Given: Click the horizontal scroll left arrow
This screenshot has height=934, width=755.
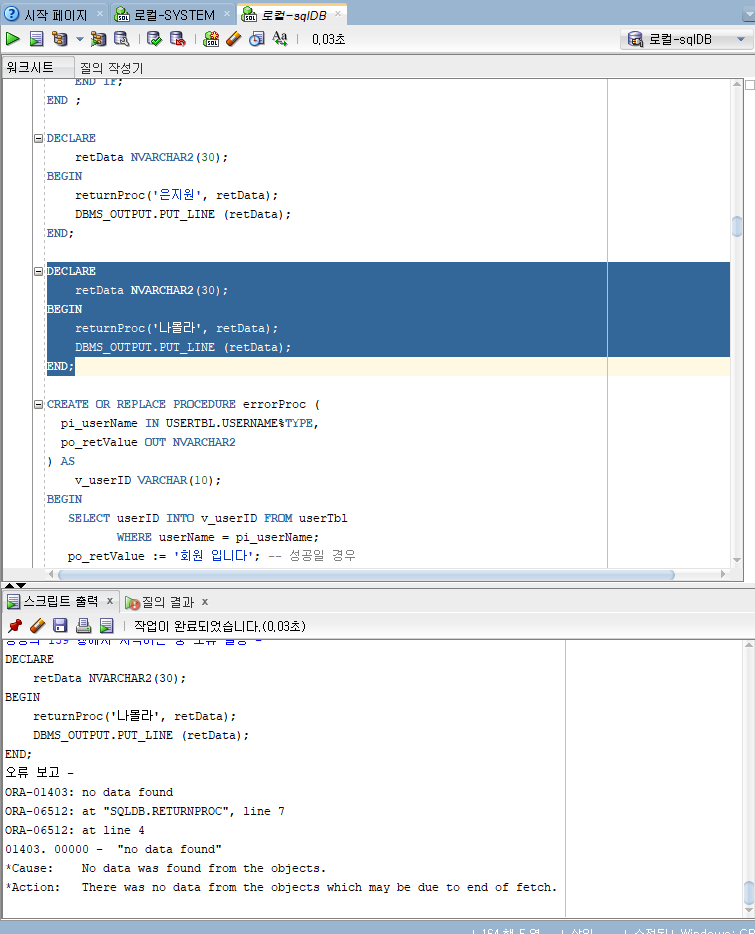Looking at the screenshot, I should coord(51,574).
